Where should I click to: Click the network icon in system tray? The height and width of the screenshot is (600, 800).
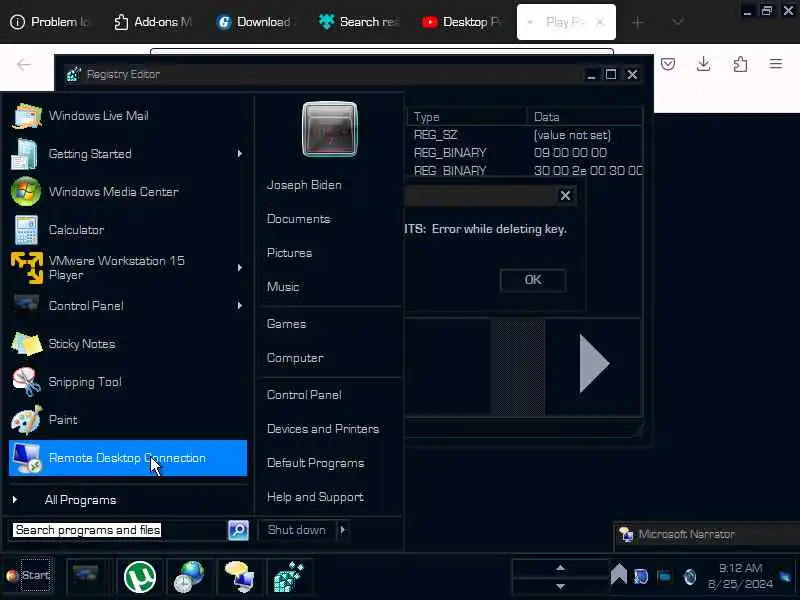click(x=664, y=577)
